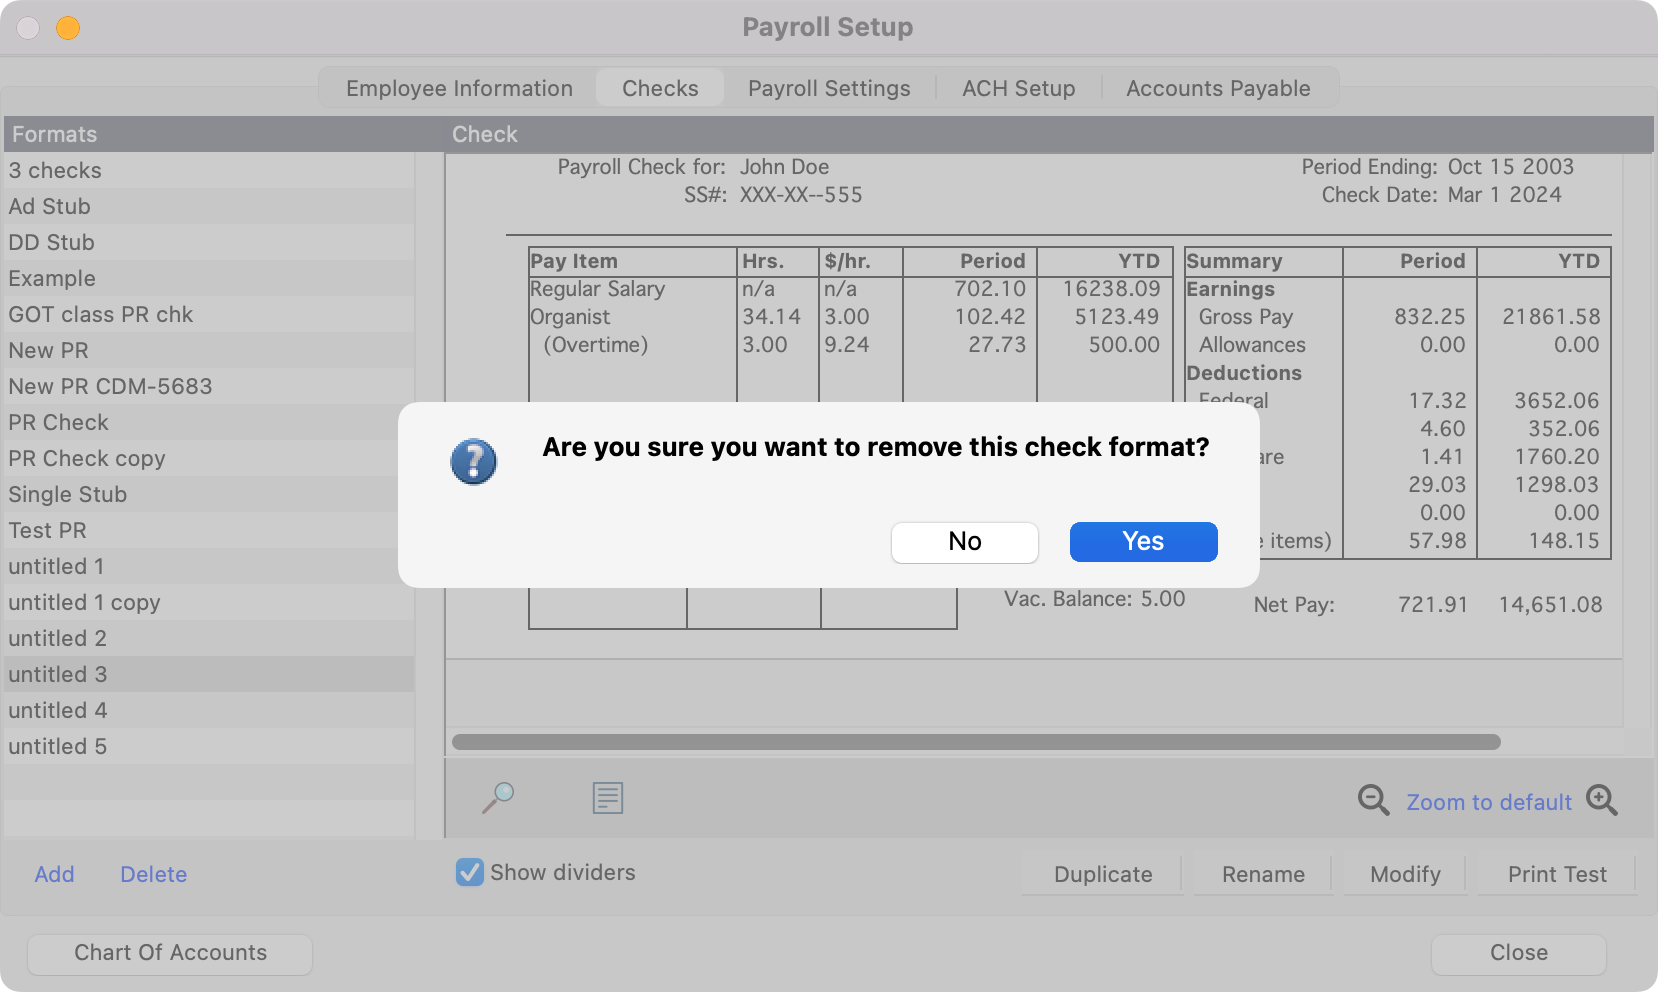Click the zoom in magnifier icon
This screenshot has height=992, width=1658.
tap(1601, 800)
